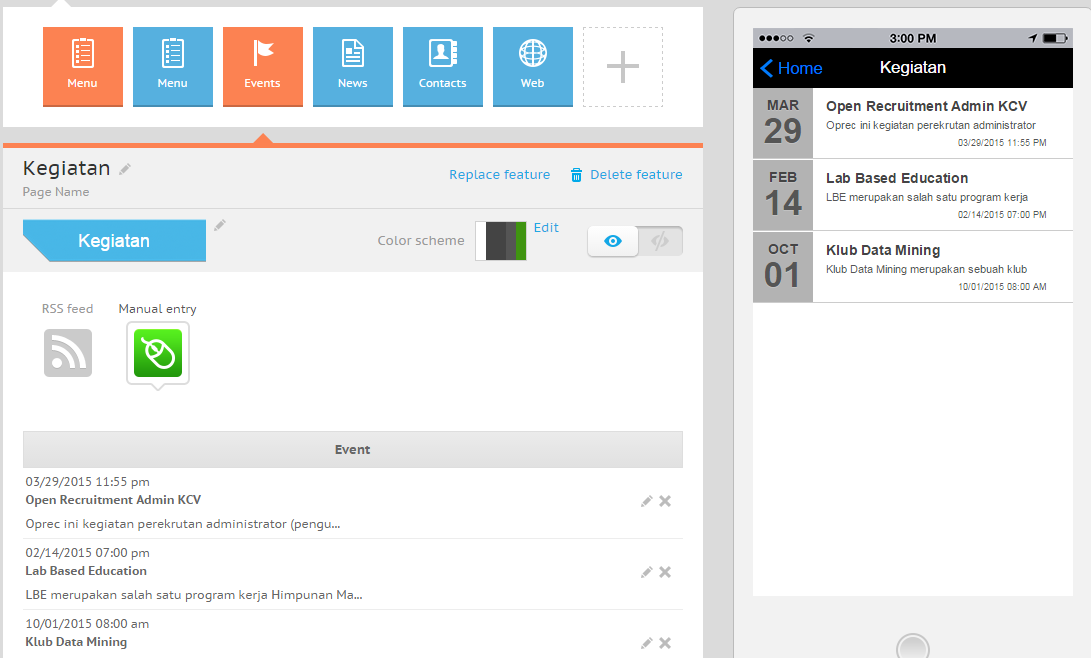Viewport: 1091px width, 658px height.
Task: Click the Event table header
Action: pyautogui.click(x=353, y=449)
